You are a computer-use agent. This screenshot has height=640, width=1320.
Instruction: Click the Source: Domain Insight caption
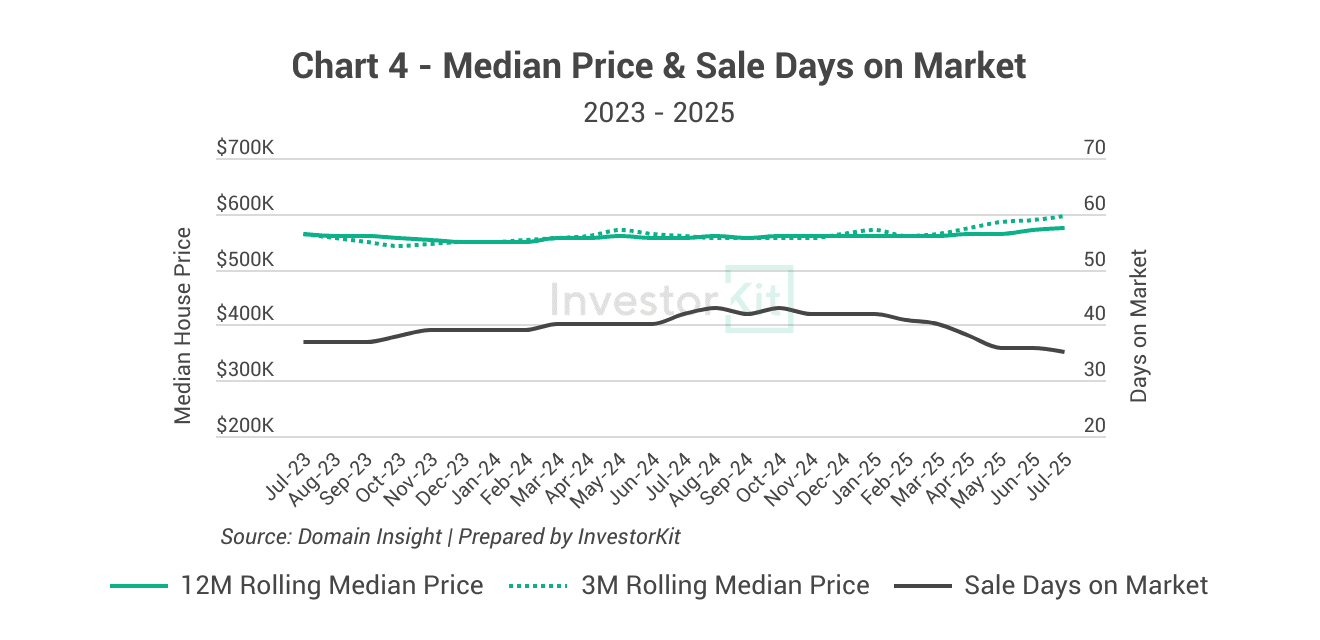pos(450,537)
